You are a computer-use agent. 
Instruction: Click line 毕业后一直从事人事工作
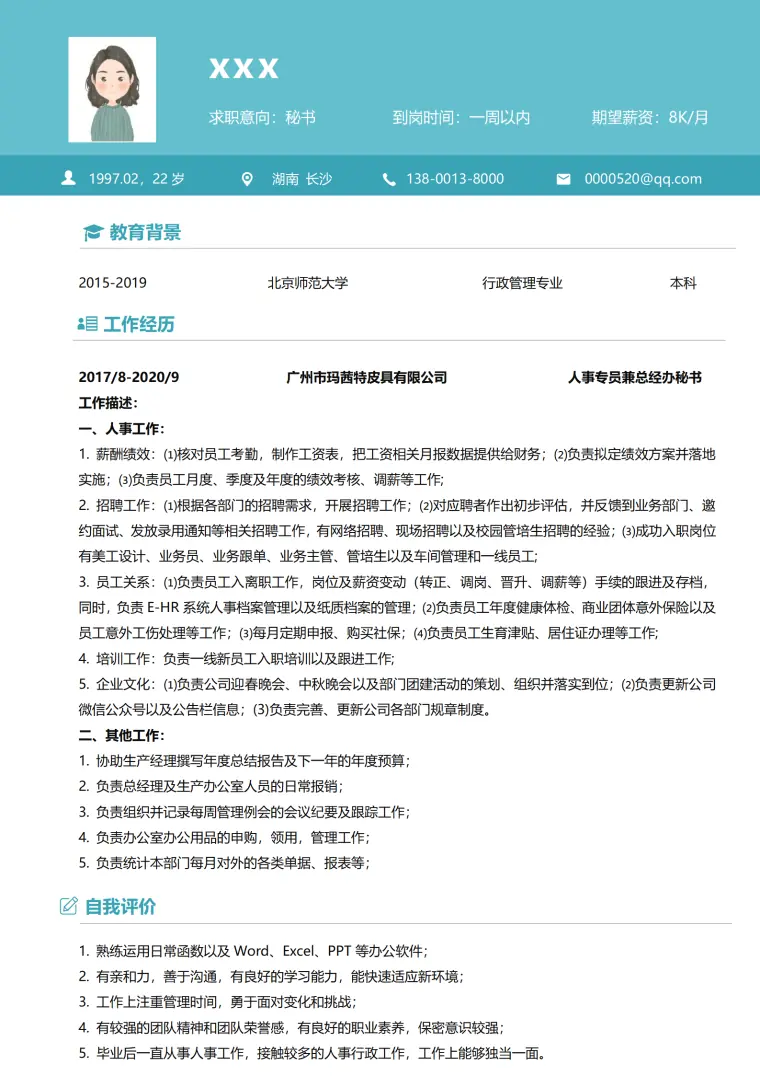[312, 1053]
